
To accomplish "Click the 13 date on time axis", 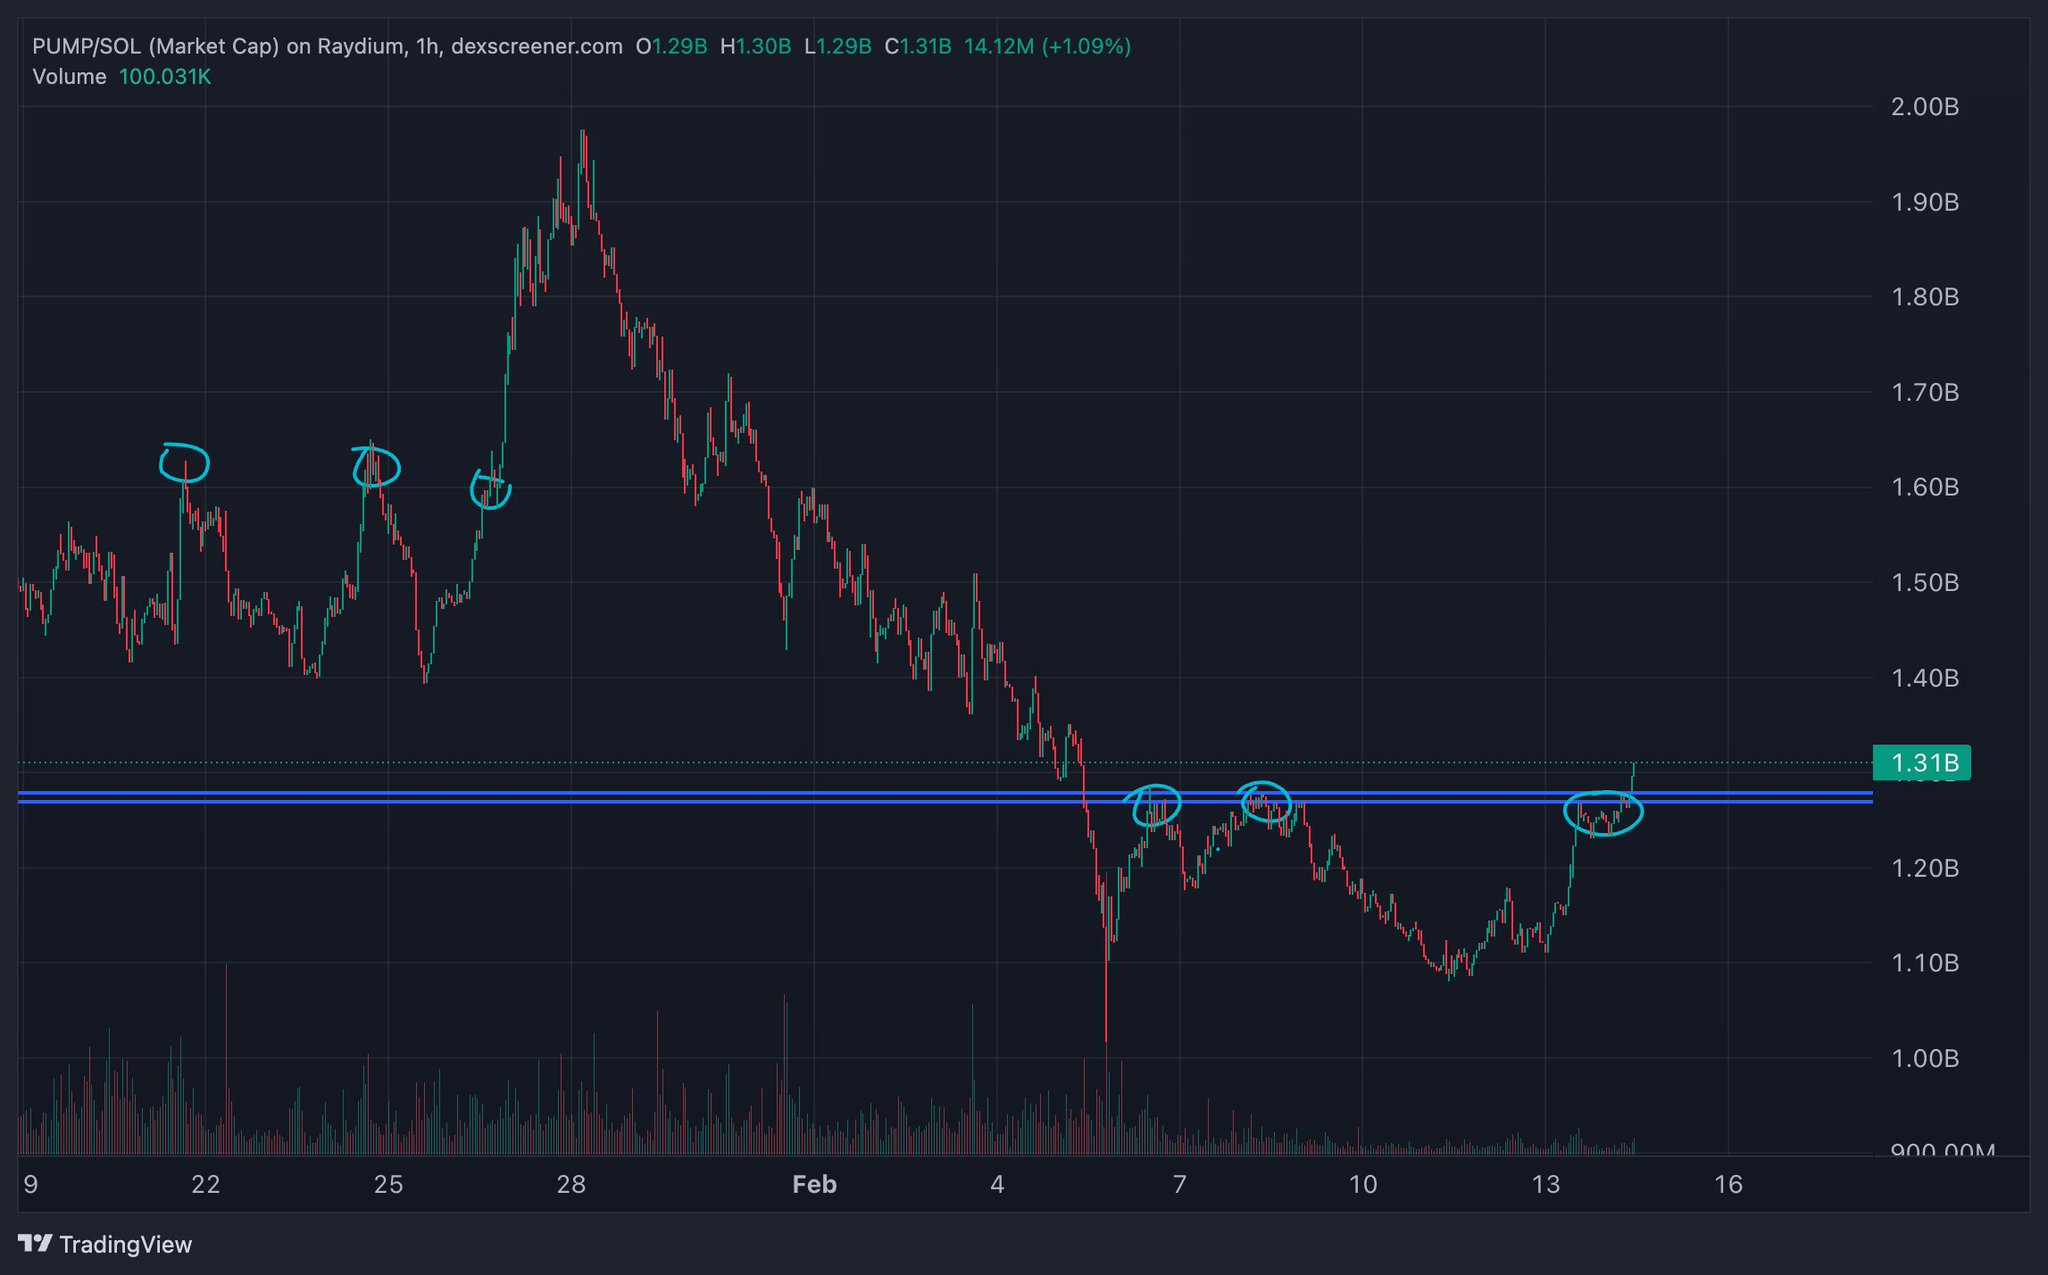I will tap(1545, 1185).
